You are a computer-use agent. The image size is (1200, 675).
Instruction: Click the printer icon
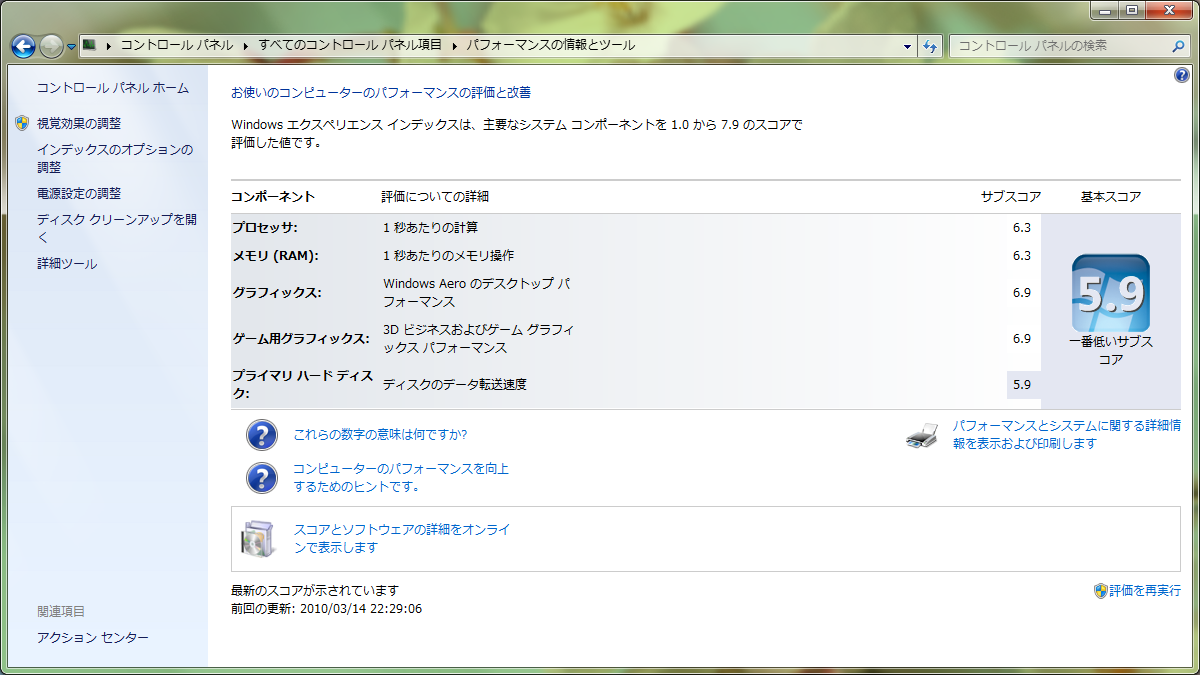pos(922,435)
